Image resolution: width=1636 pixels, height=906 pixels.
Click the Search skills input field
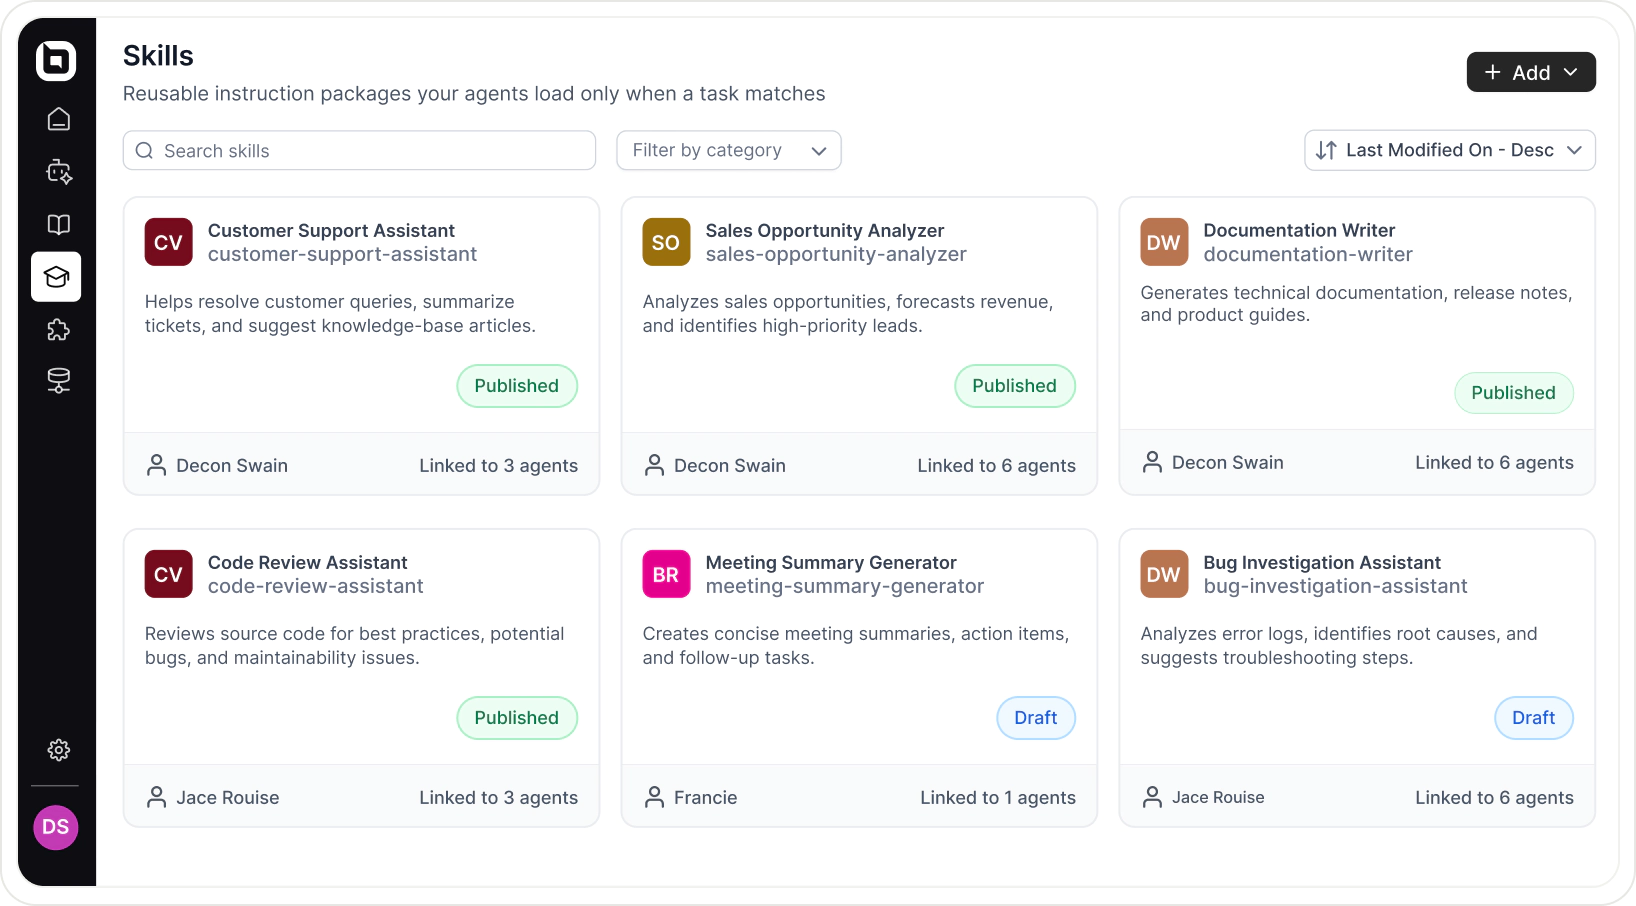tap(359, 150)
